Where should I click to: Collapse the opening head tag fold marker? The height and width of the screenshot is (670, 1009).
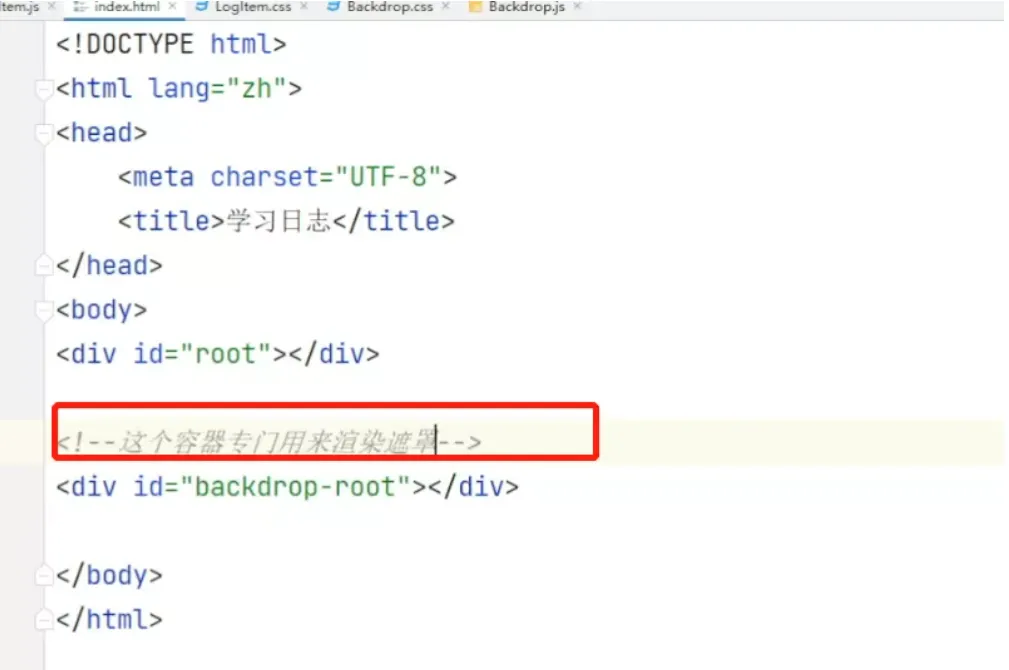click(44, 133)
